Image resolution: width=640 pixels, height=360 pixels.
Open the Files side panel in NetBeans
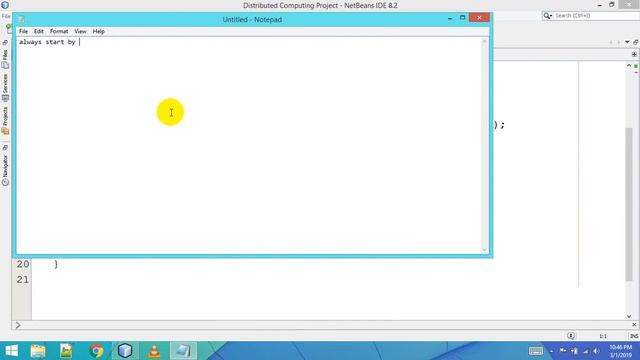tap(5, 59)
